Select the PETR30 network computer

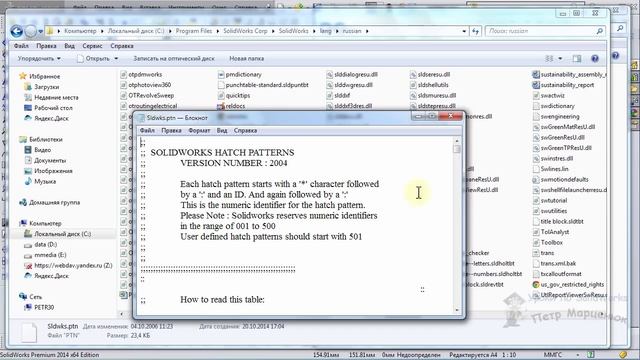click(39, 307)
